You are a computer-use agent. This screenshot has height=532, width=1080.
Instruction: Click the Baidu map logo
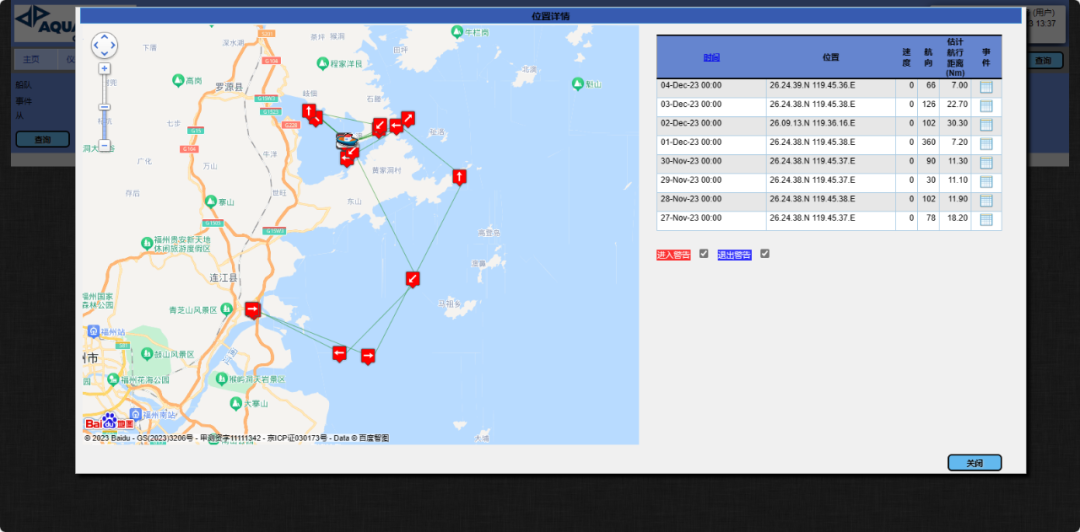coord(108,422)
